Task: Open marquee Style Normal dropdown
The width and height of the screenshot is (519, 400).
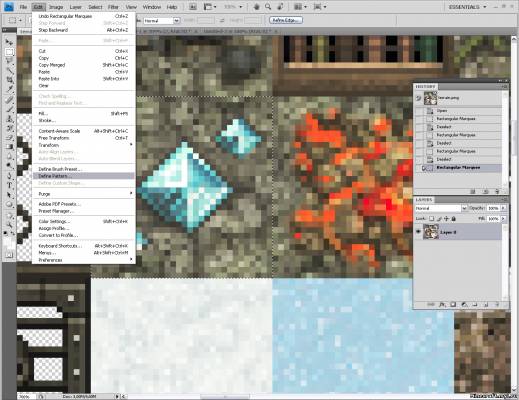Action: pos(162,21)
